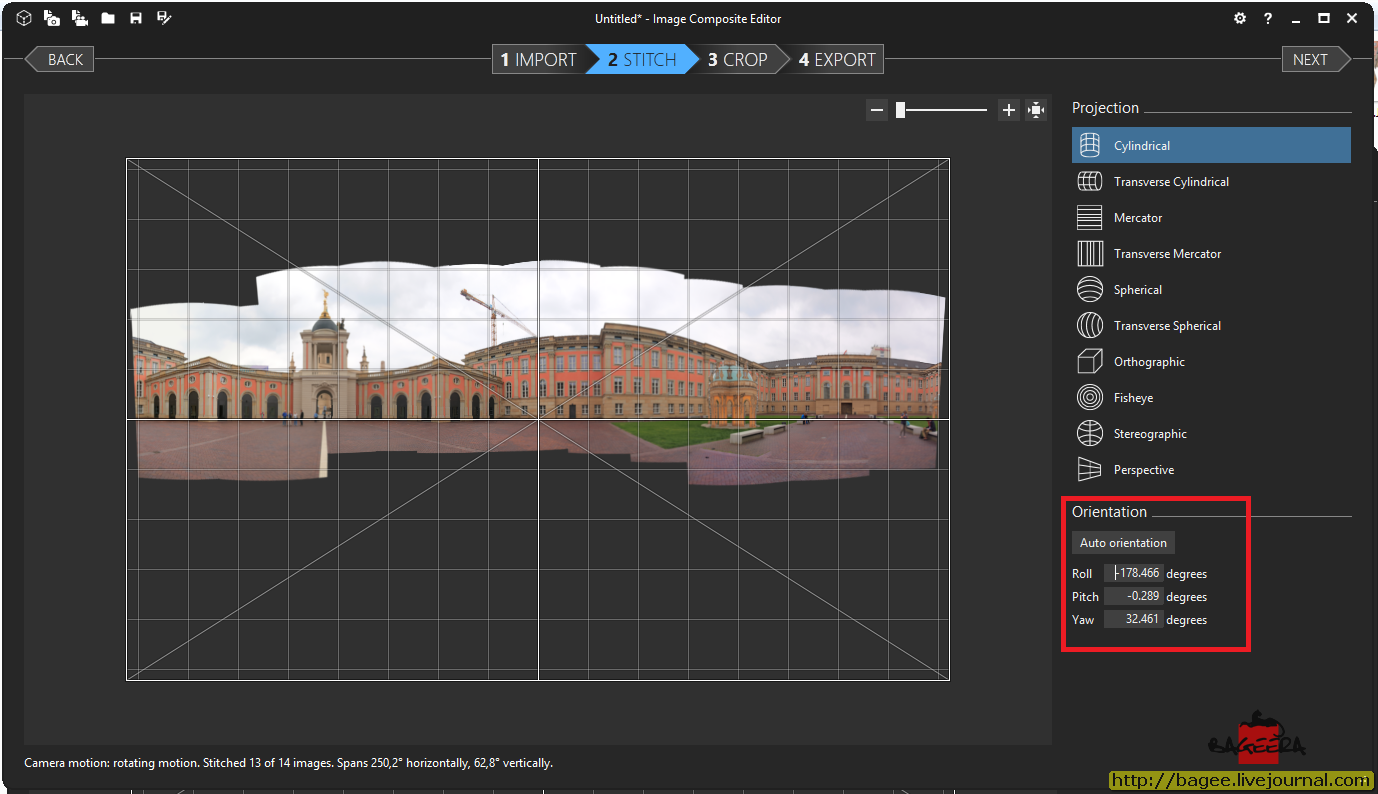This screenshot has width=1378, height=794.
Task: Select Transverse Cylindrical projection label
Action: pos(1172,182)
